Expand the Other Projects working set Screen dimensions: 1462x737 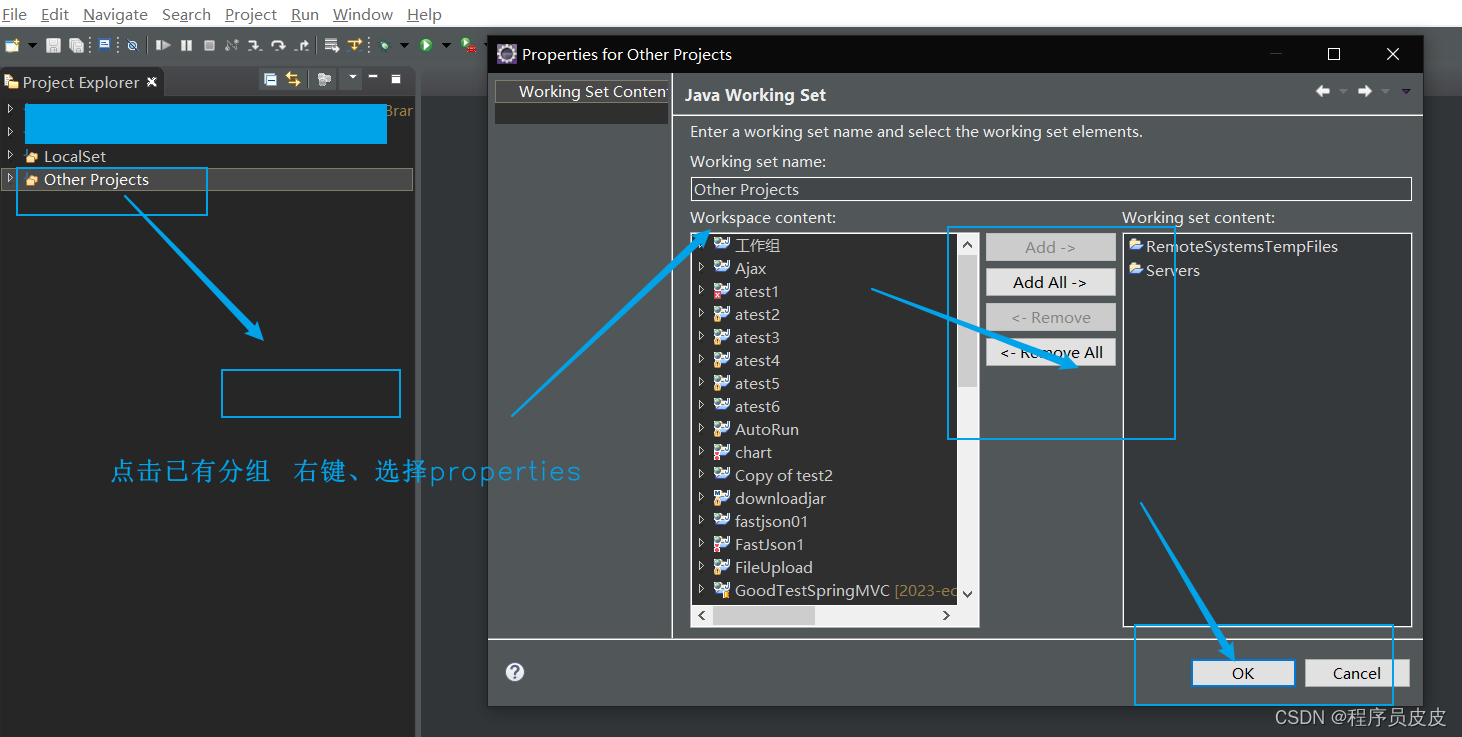tap(10, 178)
